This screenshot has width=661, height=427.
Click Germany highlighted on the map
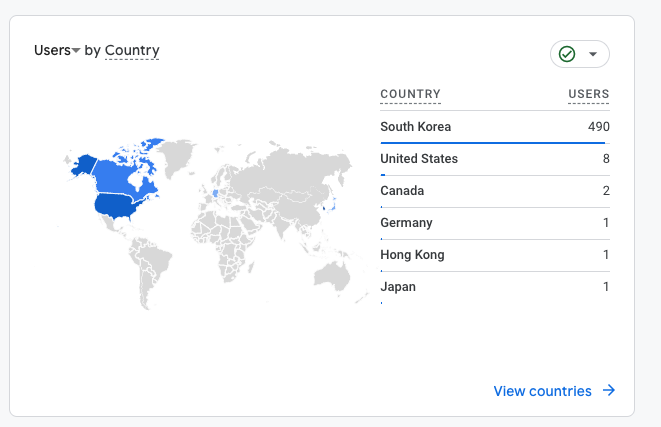(x=215, y=193)
